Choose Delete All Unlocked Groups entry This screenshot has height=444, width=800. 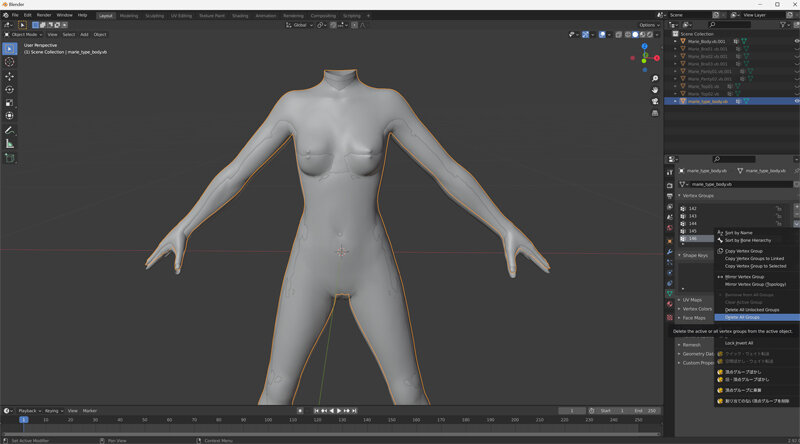coord(757,310)
